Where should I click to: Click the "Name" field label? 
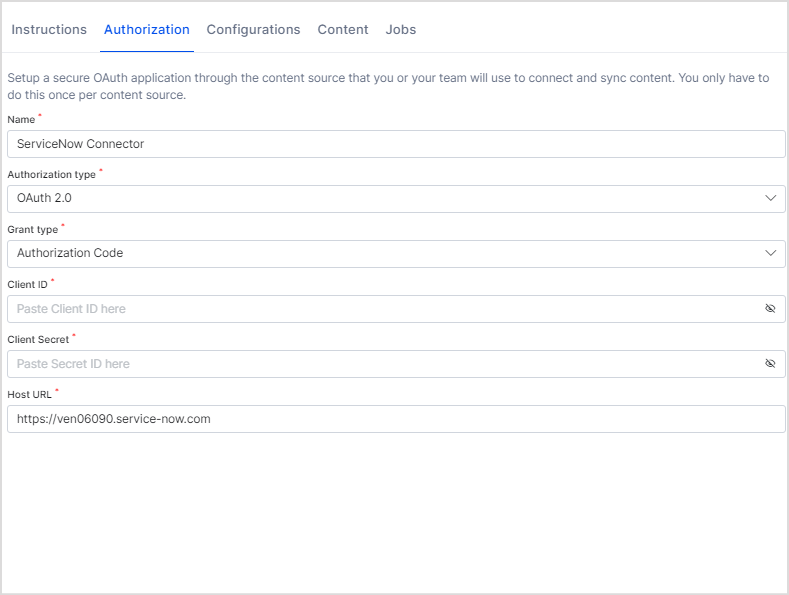coord(21,120)
